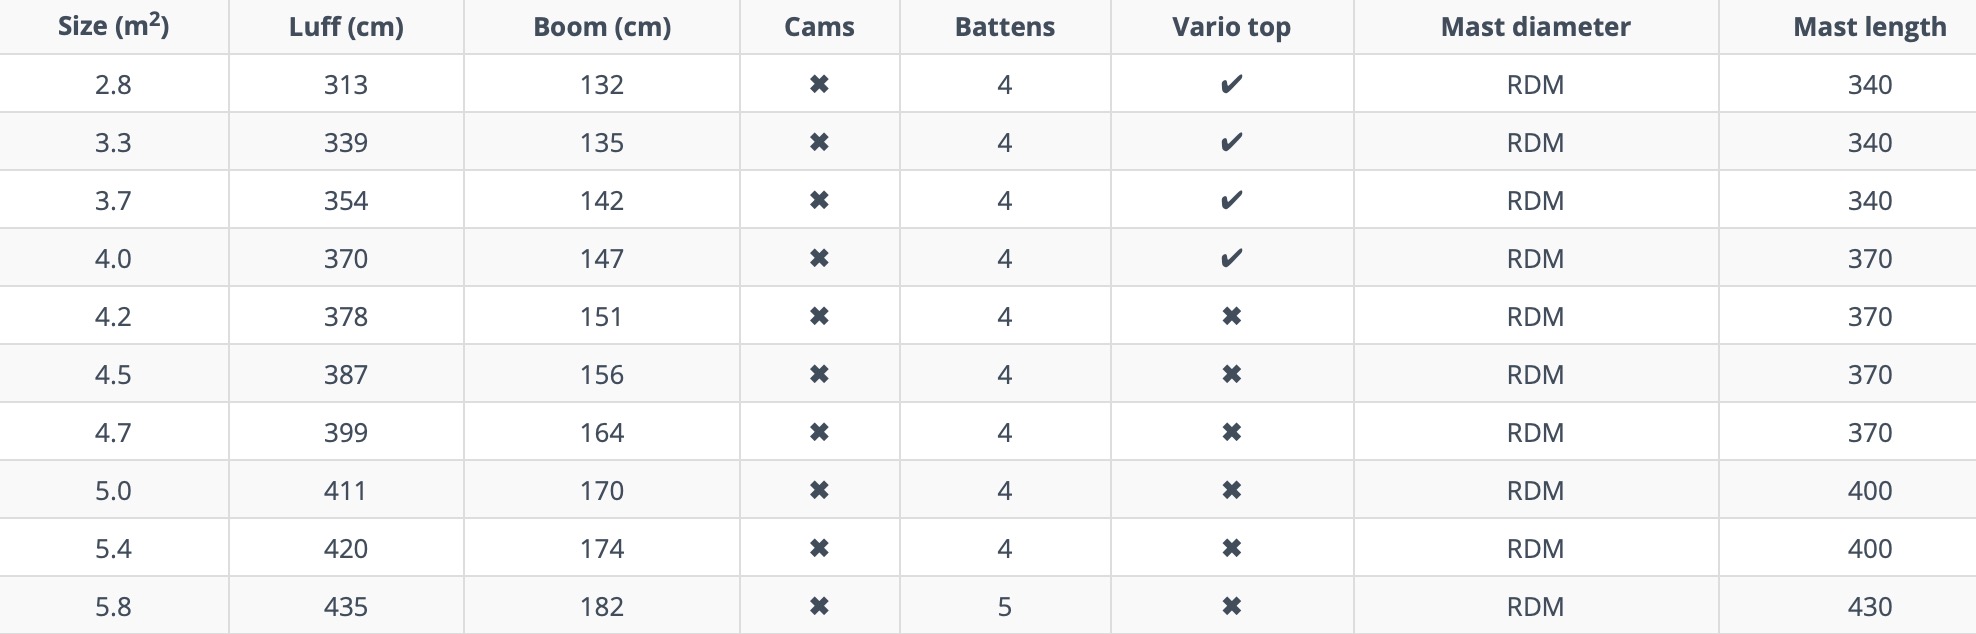Viewport: 1976px width, 634px height.
Task: Click the boom value 164 cell
Action: [602, 432]
